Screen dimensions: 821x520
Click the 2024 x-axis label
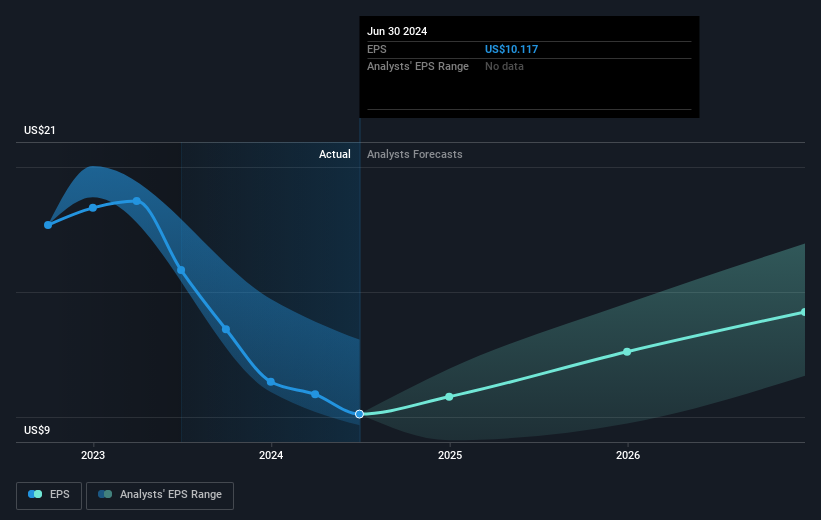[271, 455]
